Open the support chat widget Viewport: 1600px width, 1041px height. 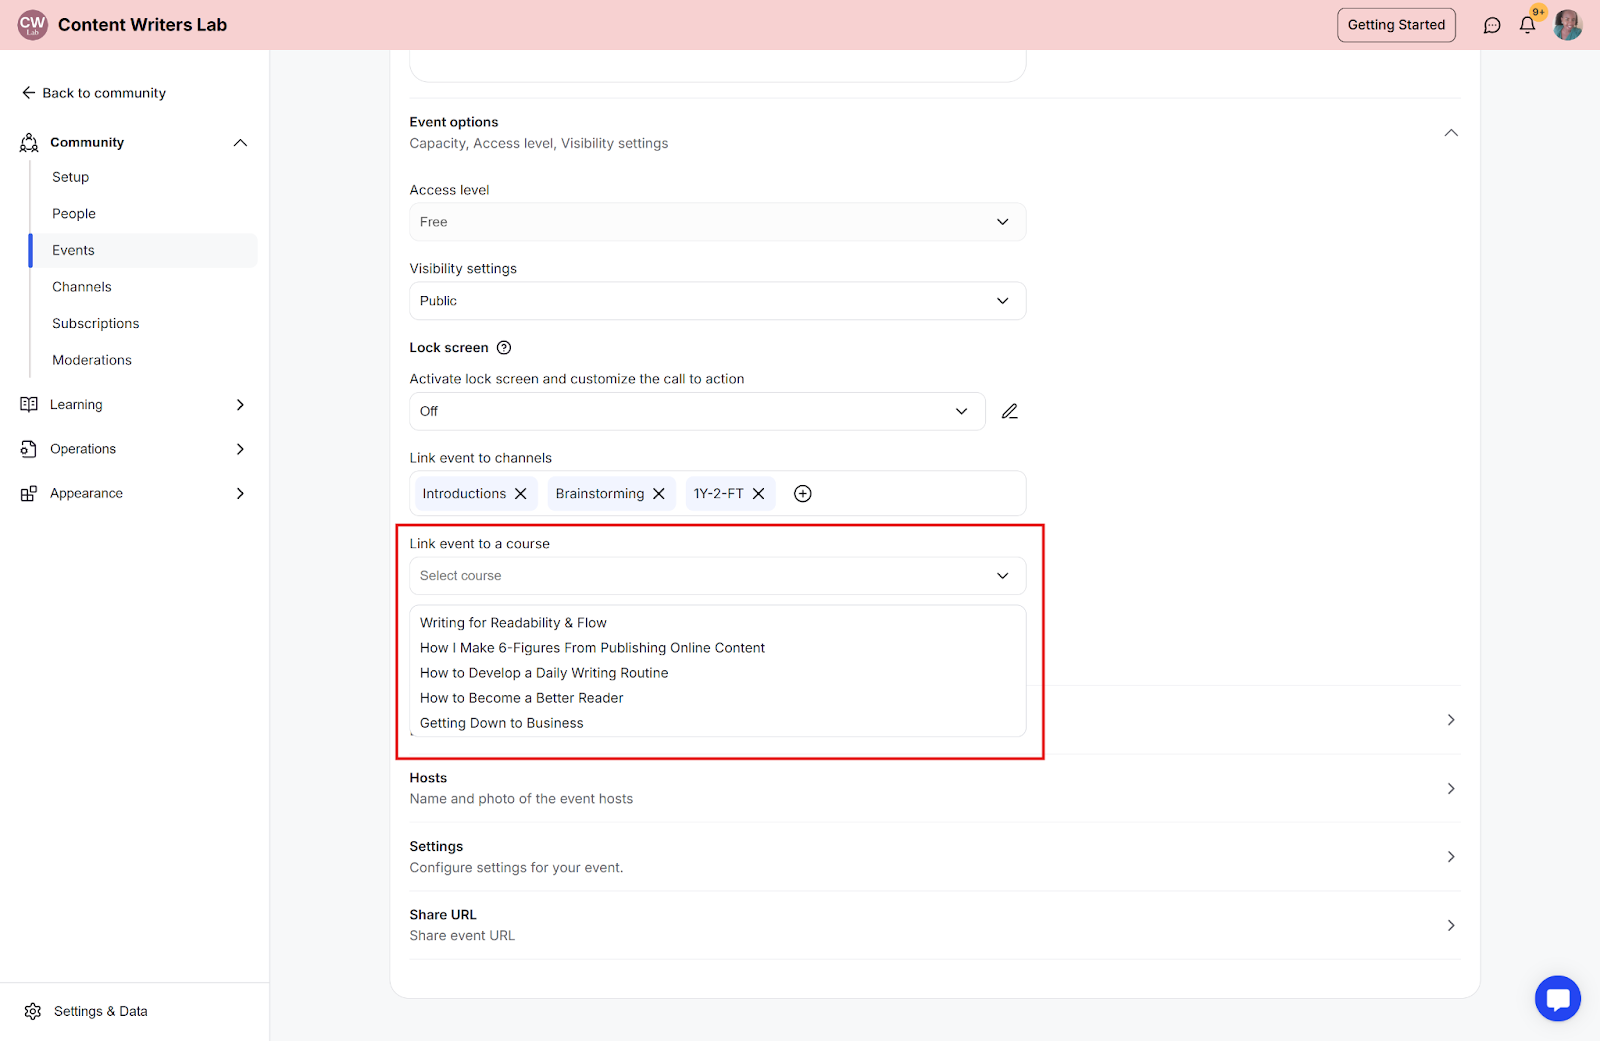click(1557, 998)
